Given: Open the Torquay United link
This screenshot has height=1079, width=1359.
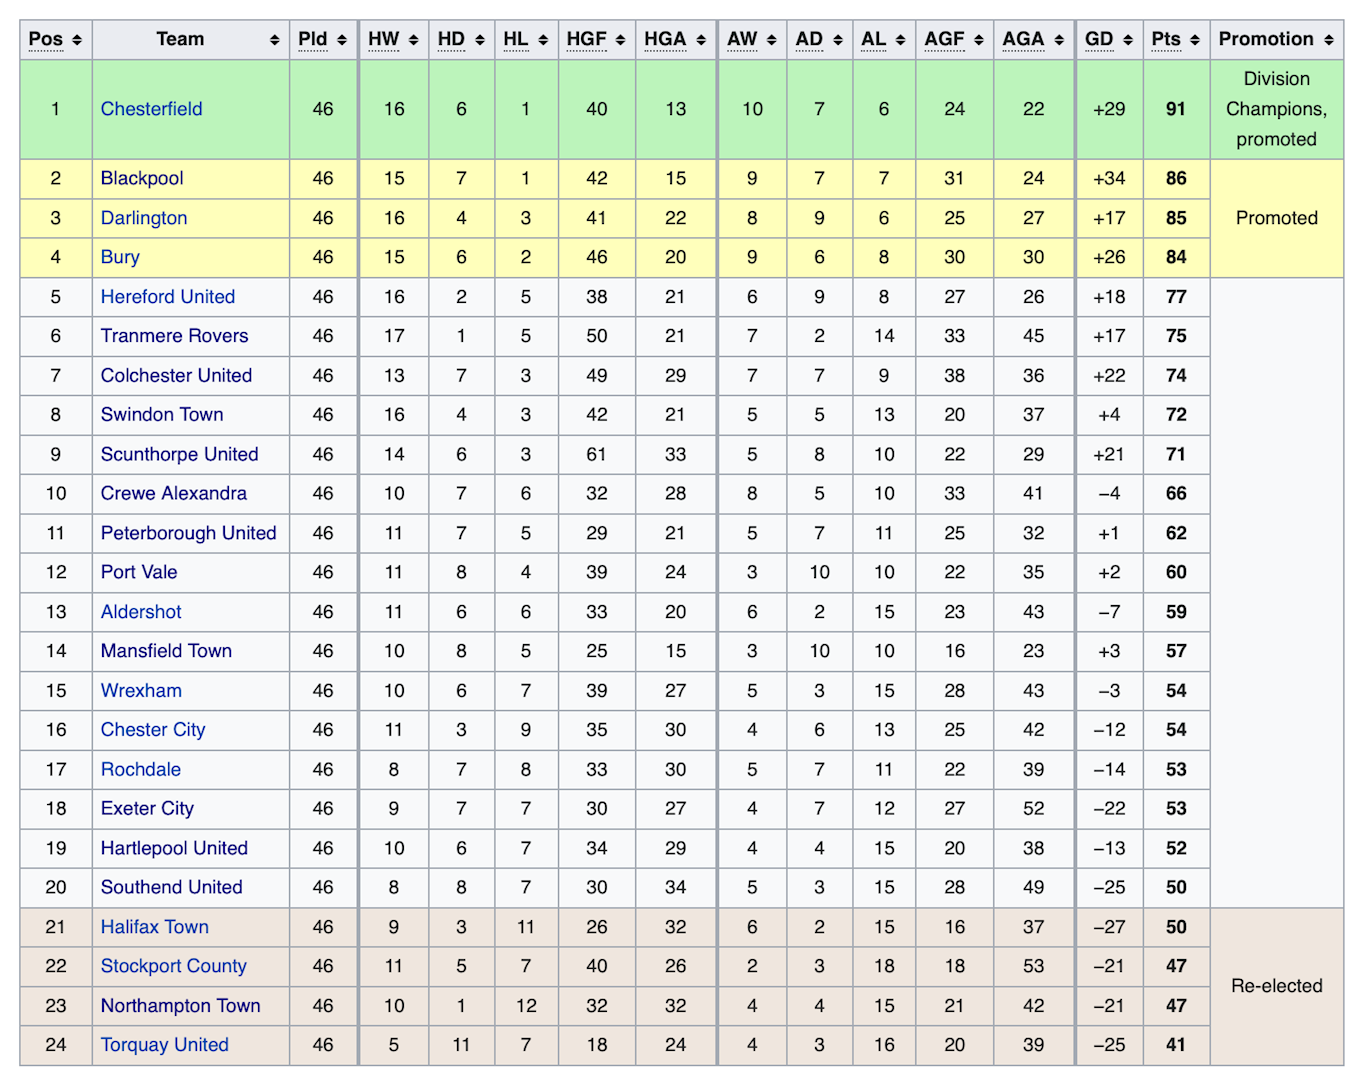Looking at the screenshot, I should tap(164, 1045).
